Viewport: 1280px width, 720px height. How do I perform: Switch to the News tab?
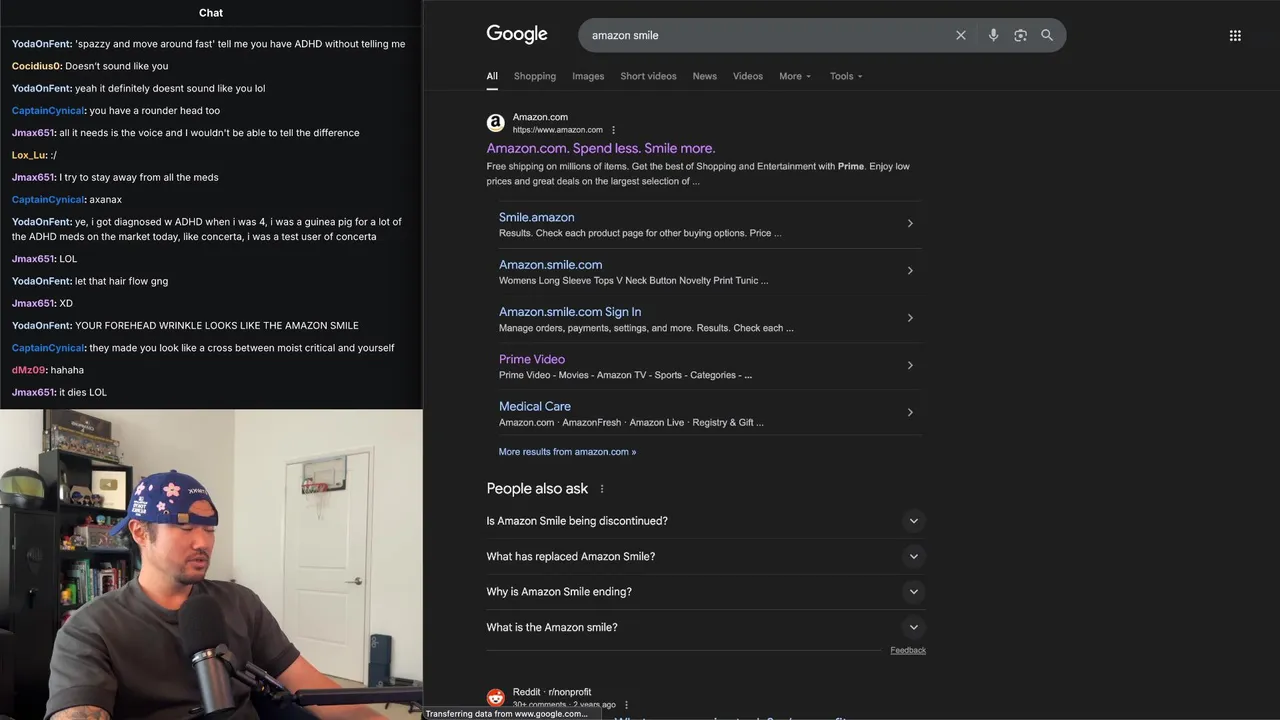click(705, 76)
